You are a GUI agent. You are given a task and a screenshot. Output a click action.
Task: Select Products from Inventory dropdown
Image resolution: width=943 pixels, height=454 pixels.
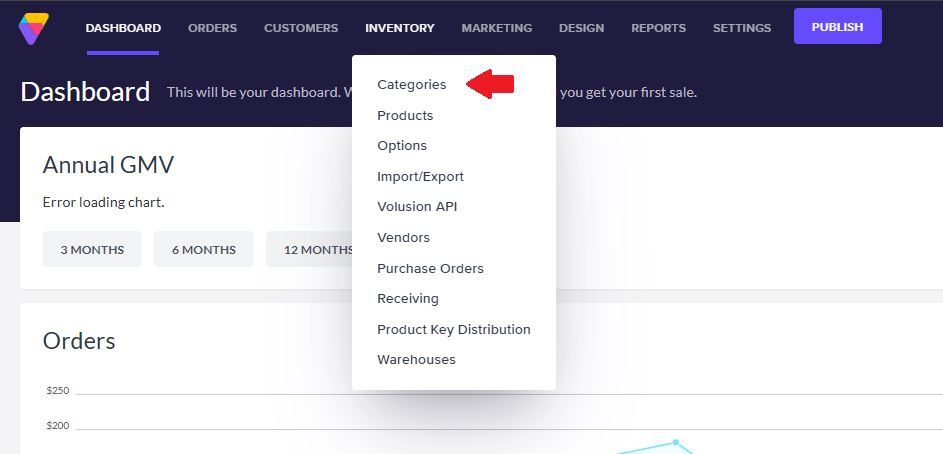[405, 115]
